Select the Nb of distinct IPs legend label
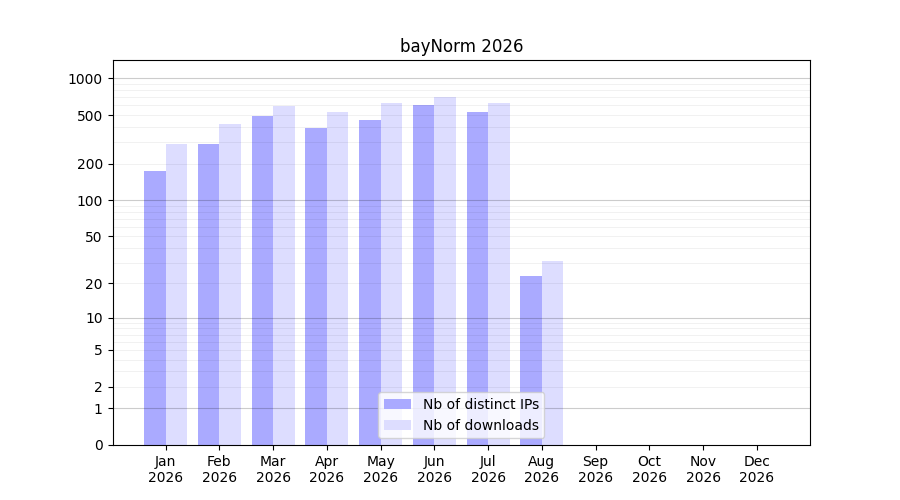 pyautogui.click(x=481, y=404)
